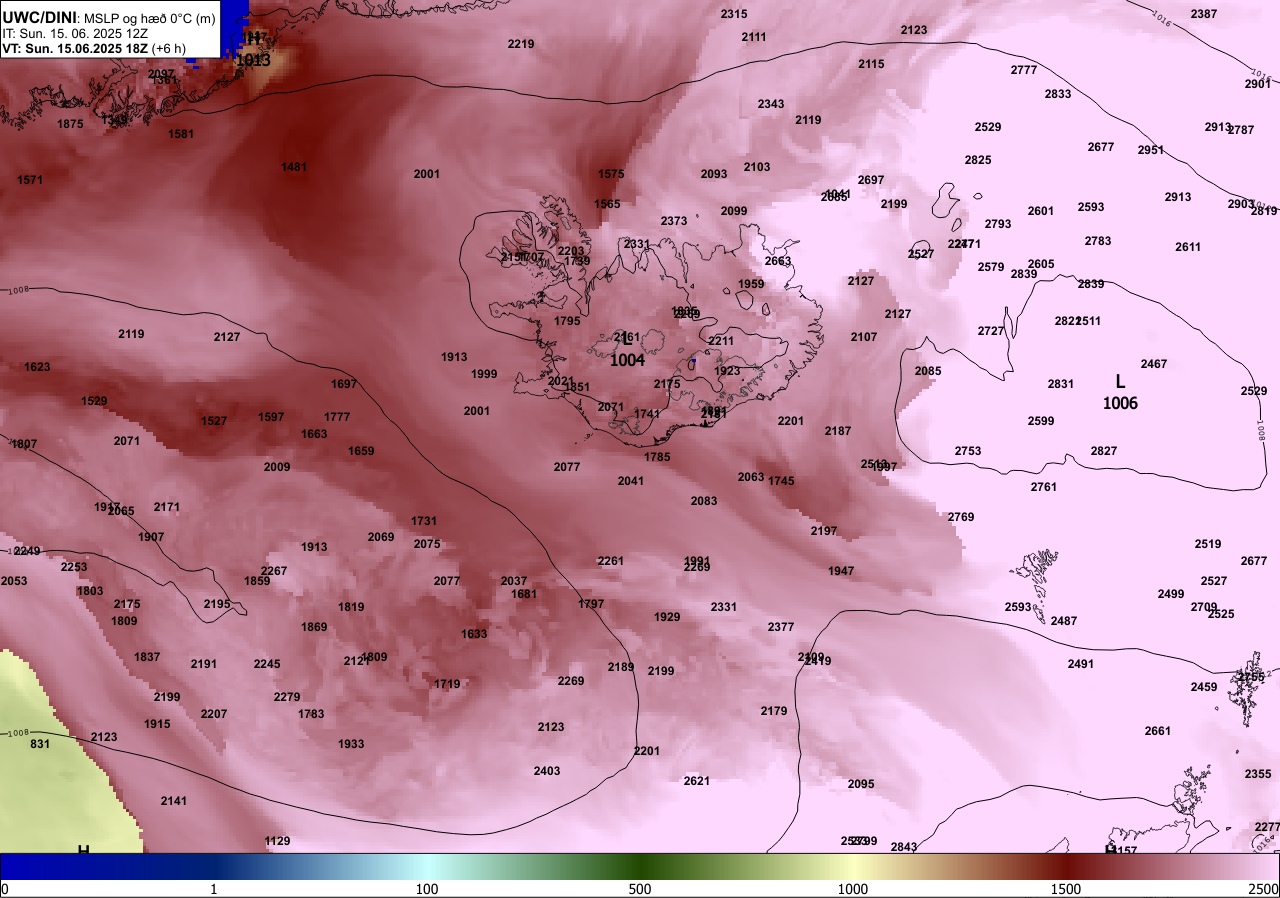The image size is (1280, 898).
Task: Click the title 'UWC/DINI: MSLP og hæð 0°C (m)'
Action: [108, 17]
